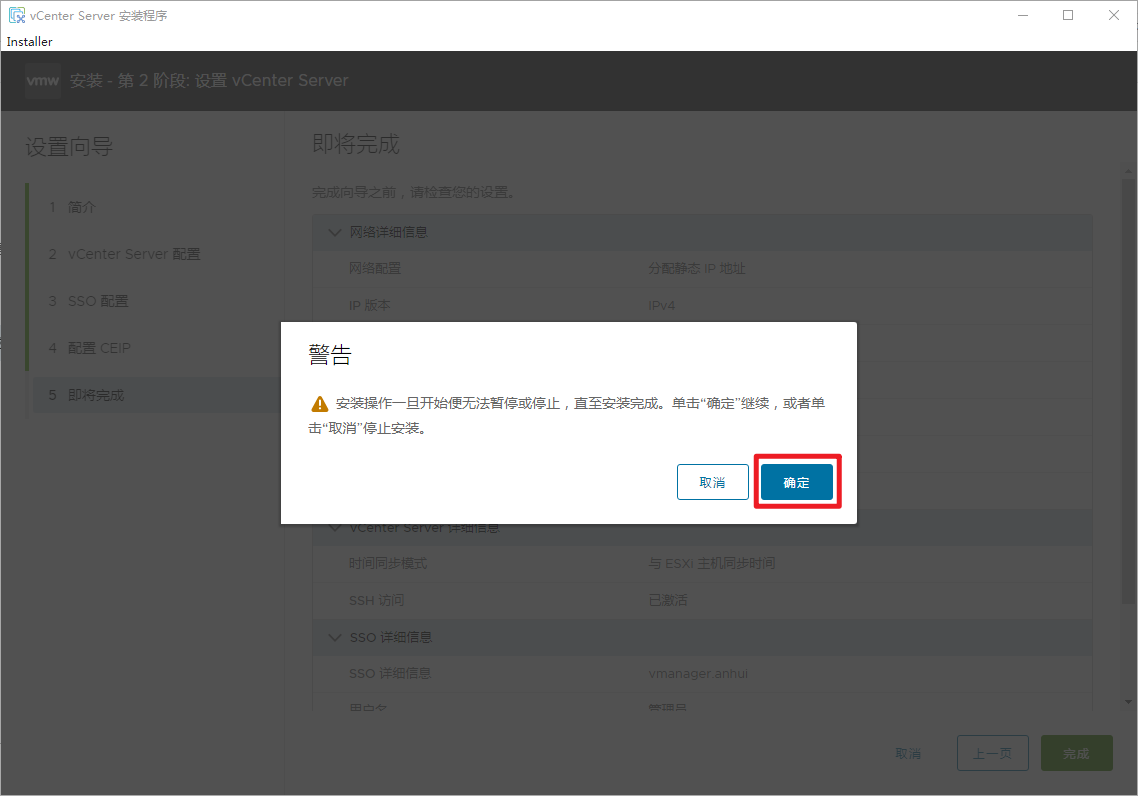1138x796 pixels.
Task: Go to wizard step 1 简介
Action: (82, 207)
